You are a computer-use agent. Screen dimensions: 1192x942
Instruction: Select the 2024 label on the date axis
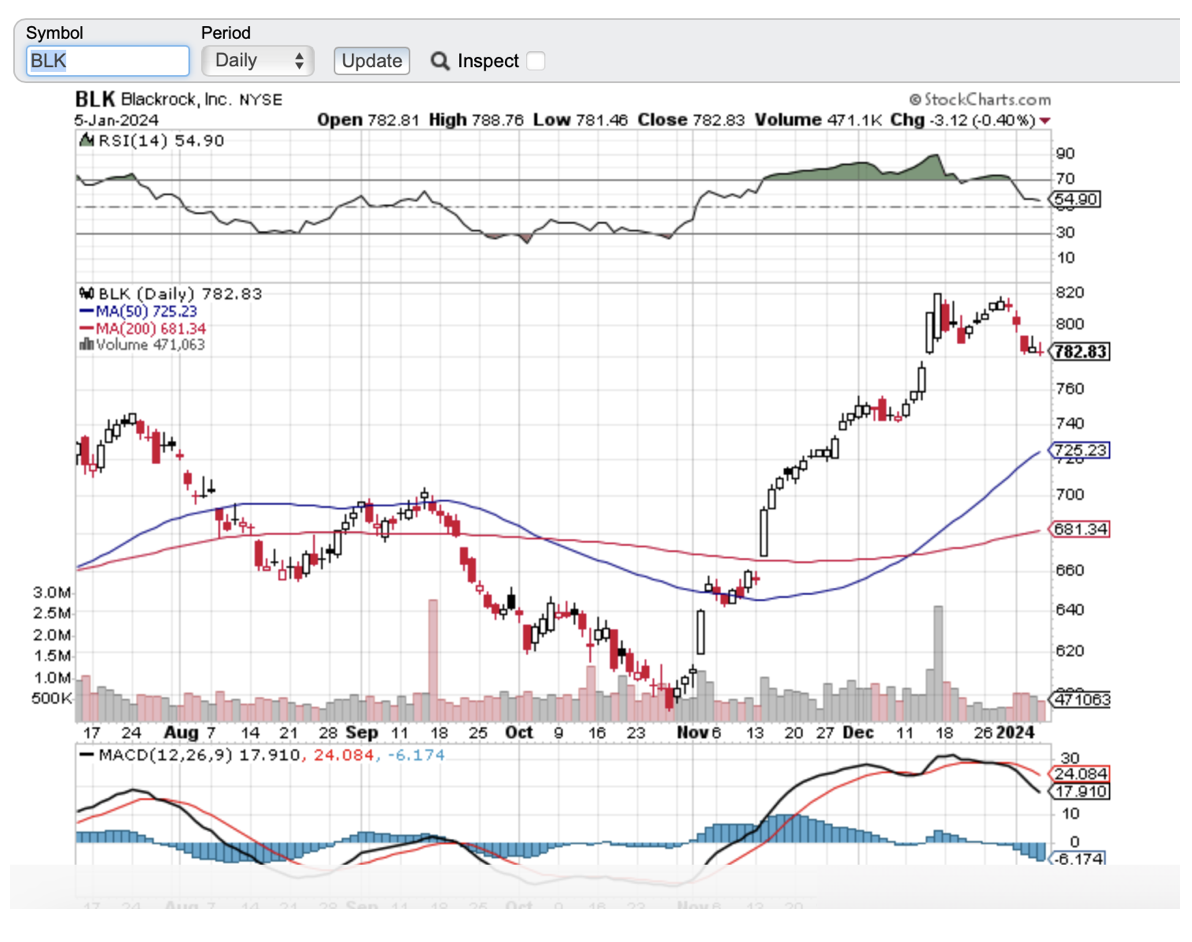pos(1017,732)
